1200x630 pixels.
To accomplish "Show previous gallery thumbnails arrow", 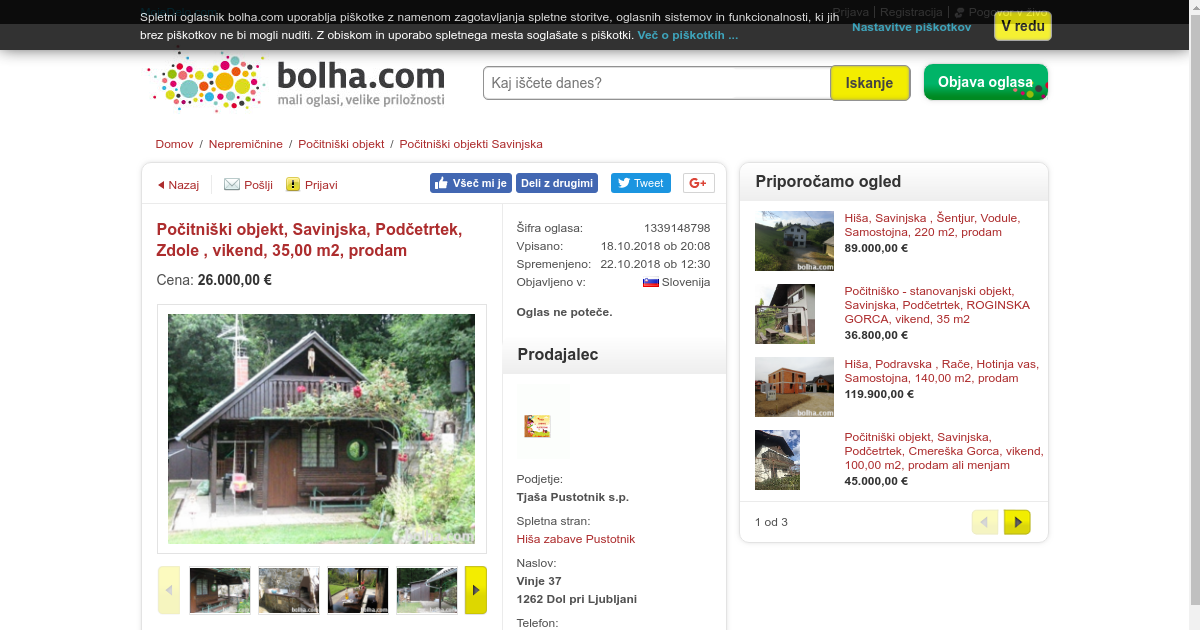I will pos(169,590).
